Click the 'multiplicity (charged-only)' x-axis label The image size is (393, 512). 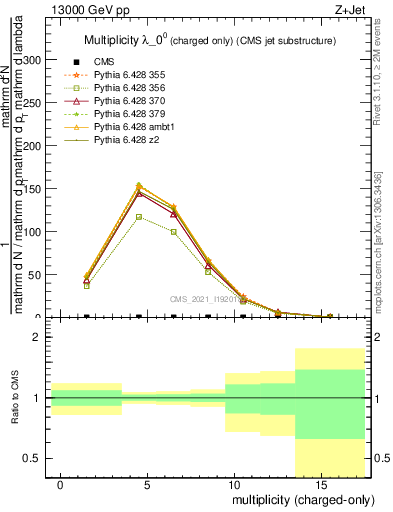[x=303, y=500]
